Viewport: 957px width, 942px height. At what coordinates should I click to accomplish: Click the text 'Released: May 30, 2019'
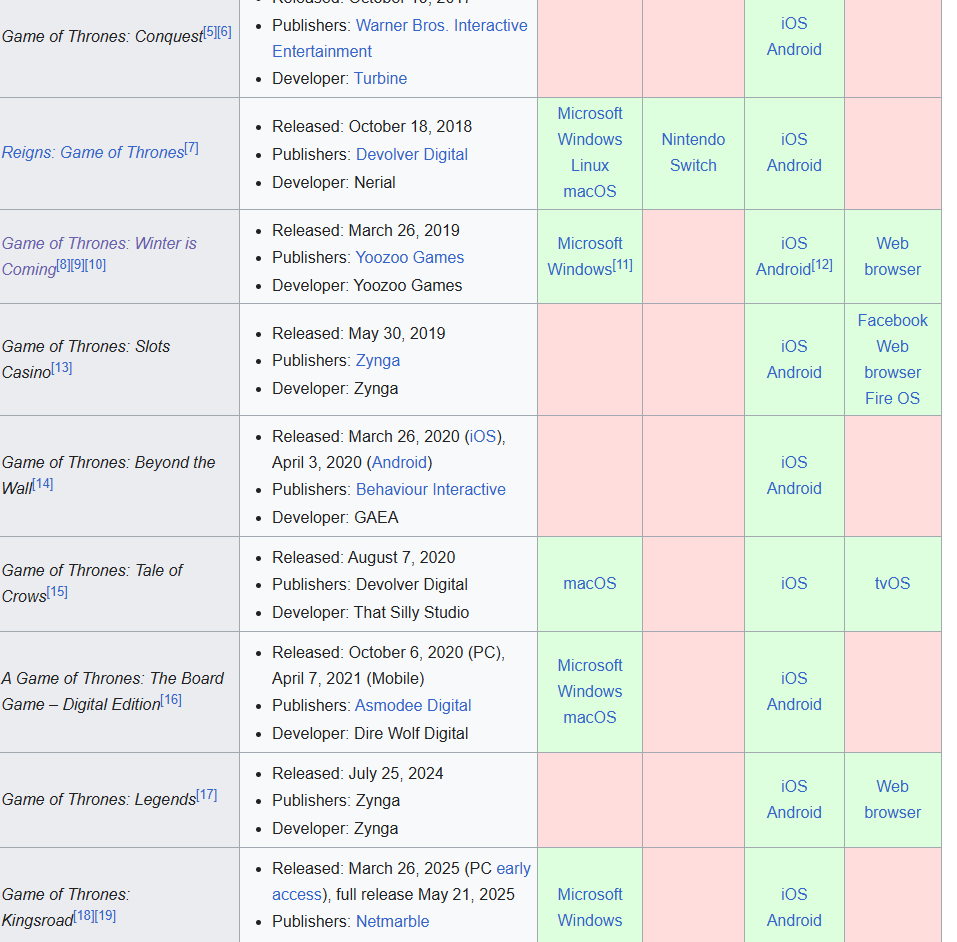point(359,333)
